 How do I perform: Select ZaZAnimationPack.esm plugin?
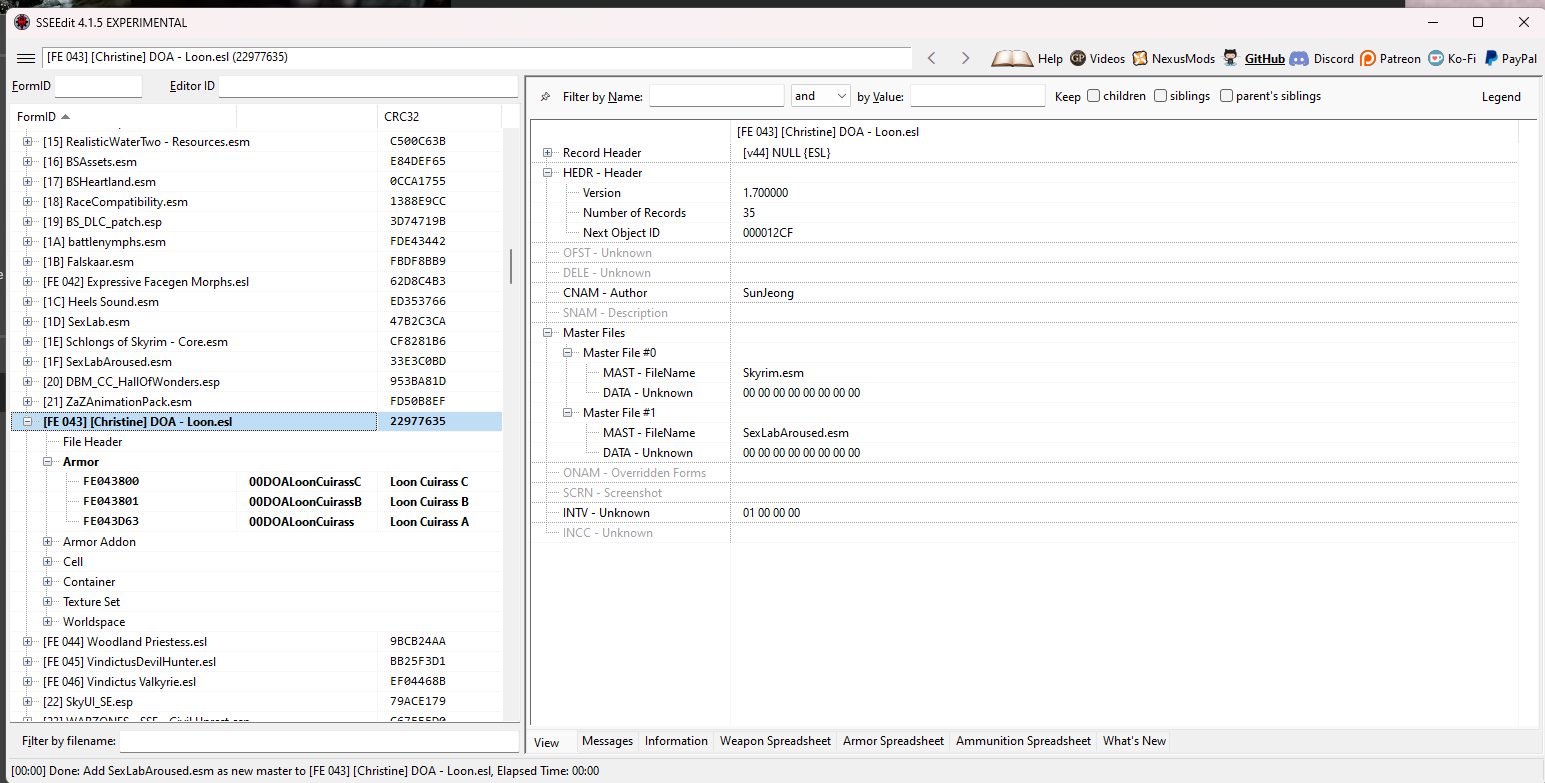(117, 402)
